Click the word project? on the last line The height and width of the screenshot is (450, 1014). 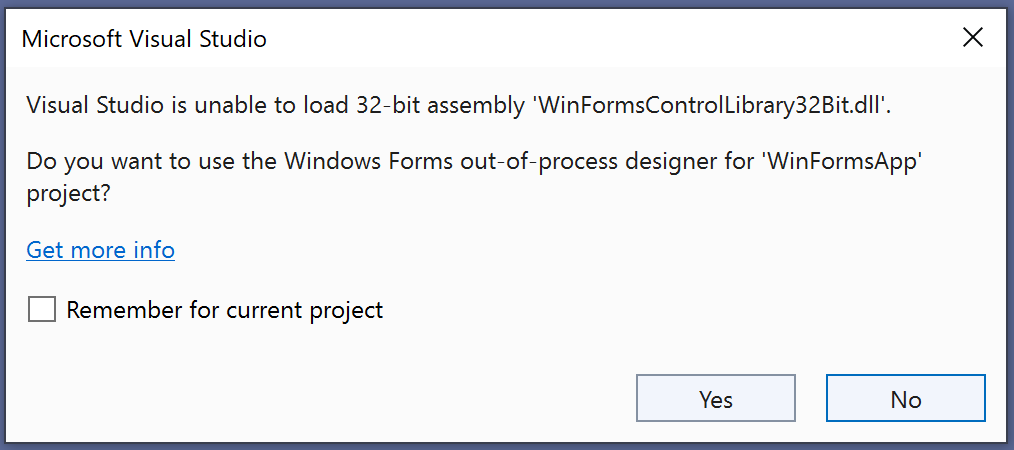(67, 195)
